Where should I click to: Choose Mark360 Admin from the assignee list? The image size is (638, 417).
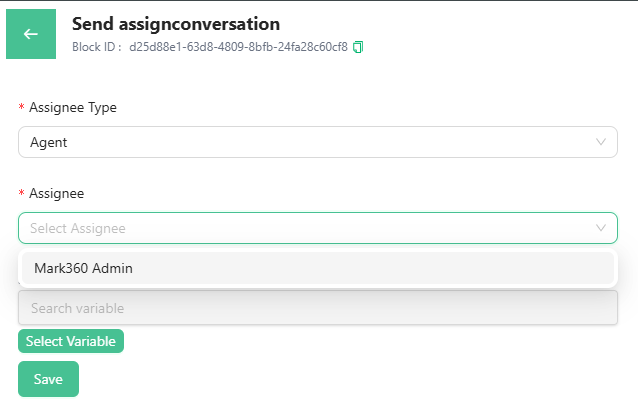pyautogui.click(x=84, y=268)
